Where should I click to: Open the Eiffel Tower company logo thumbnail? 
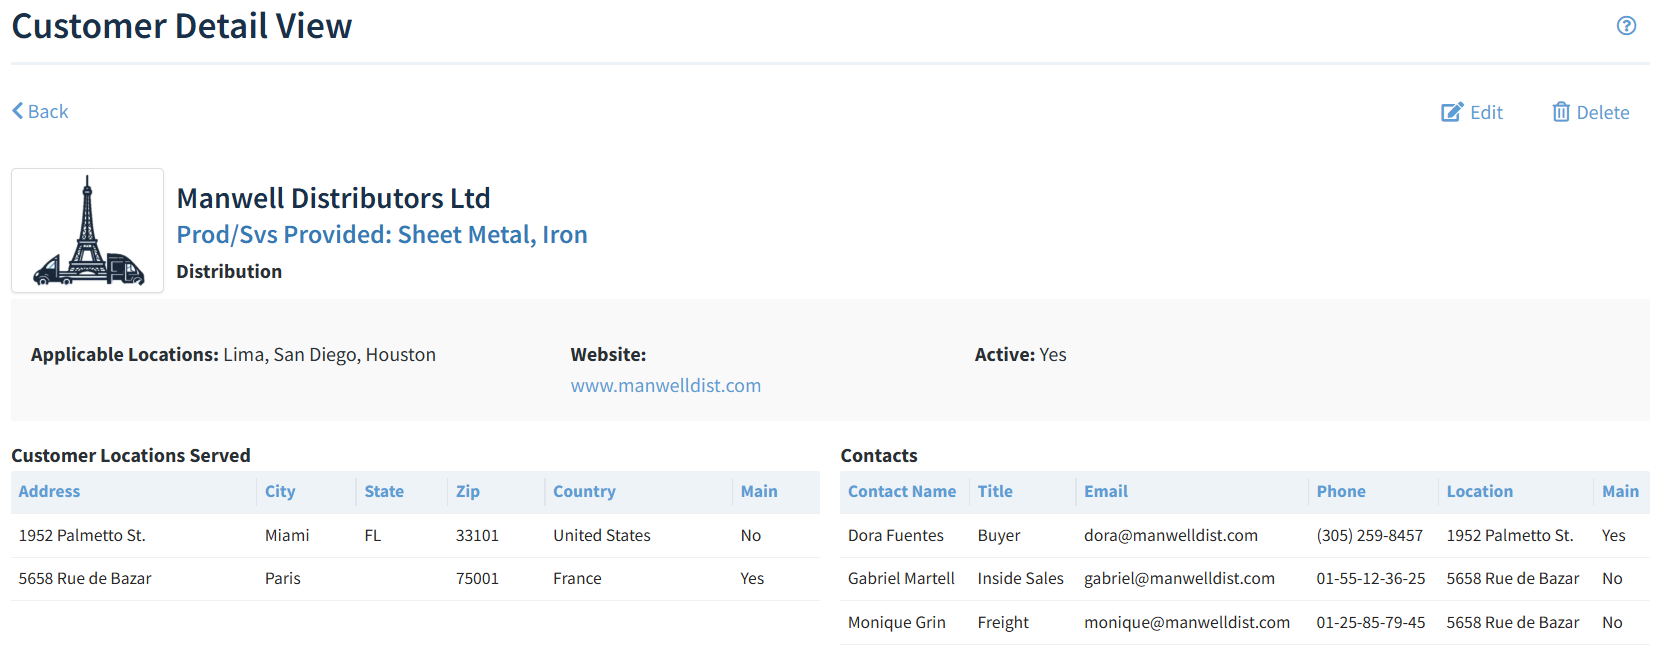click(x=88, y=231)
